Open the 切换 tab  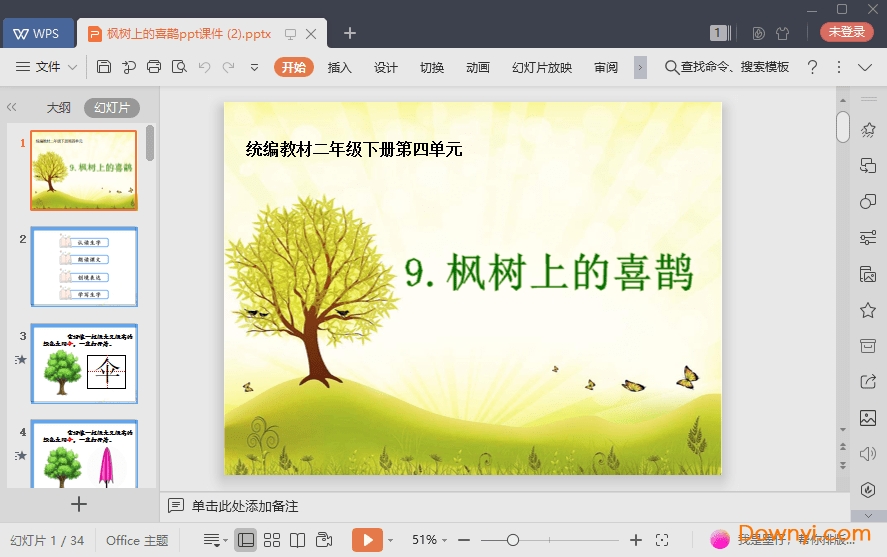(x=432, y=67)
